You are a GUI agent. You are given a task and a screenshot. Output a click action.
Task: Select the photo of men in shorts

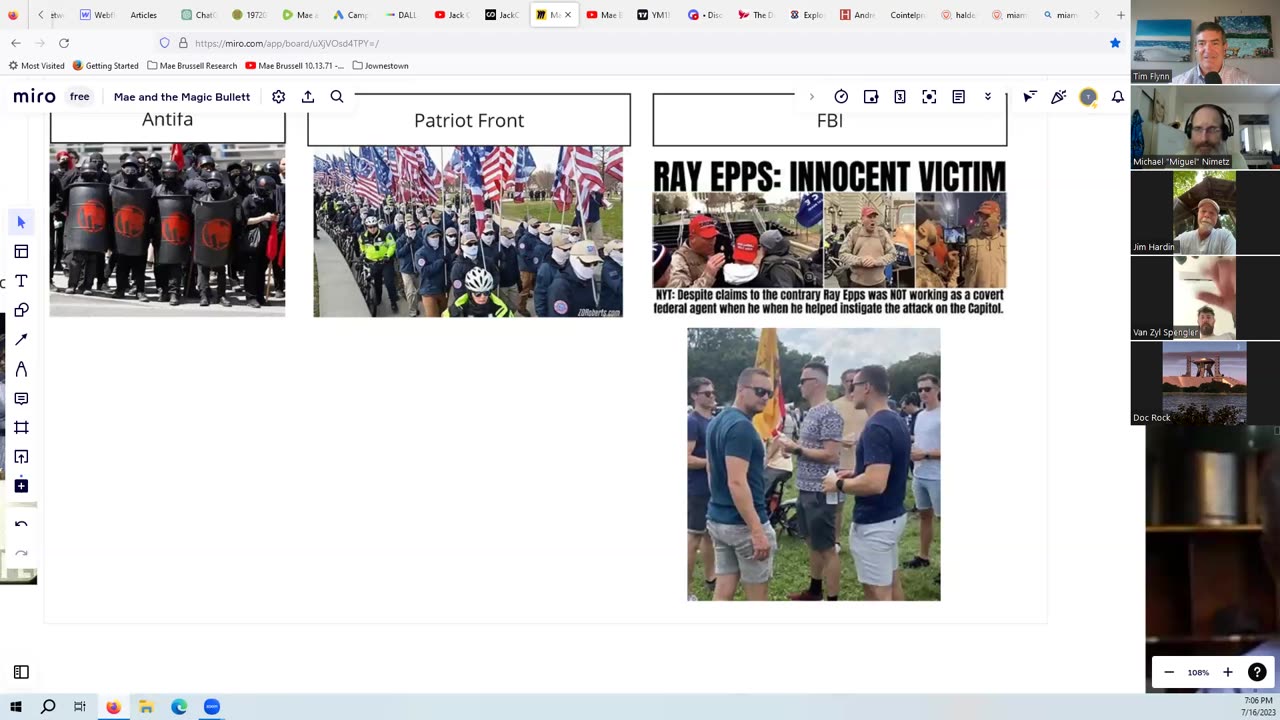pyautogui.click(x=814, y=464)
